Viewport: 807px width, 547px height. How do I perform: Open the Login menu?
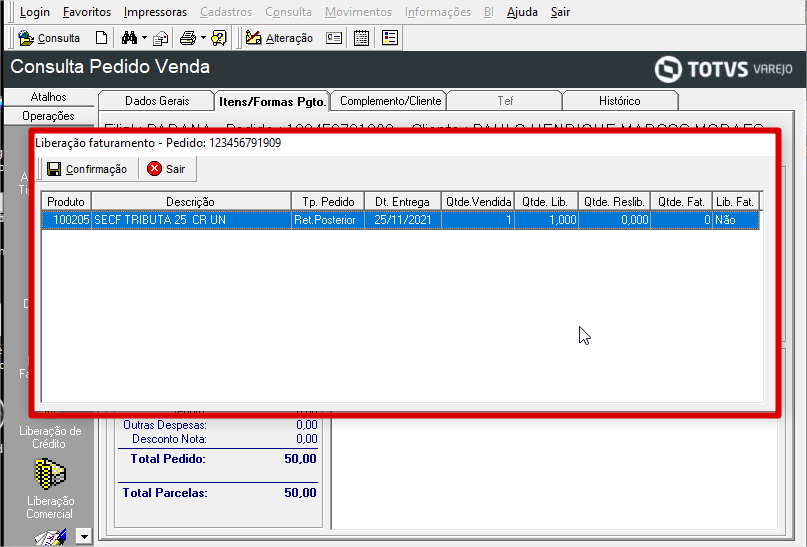tap(34, 12)
